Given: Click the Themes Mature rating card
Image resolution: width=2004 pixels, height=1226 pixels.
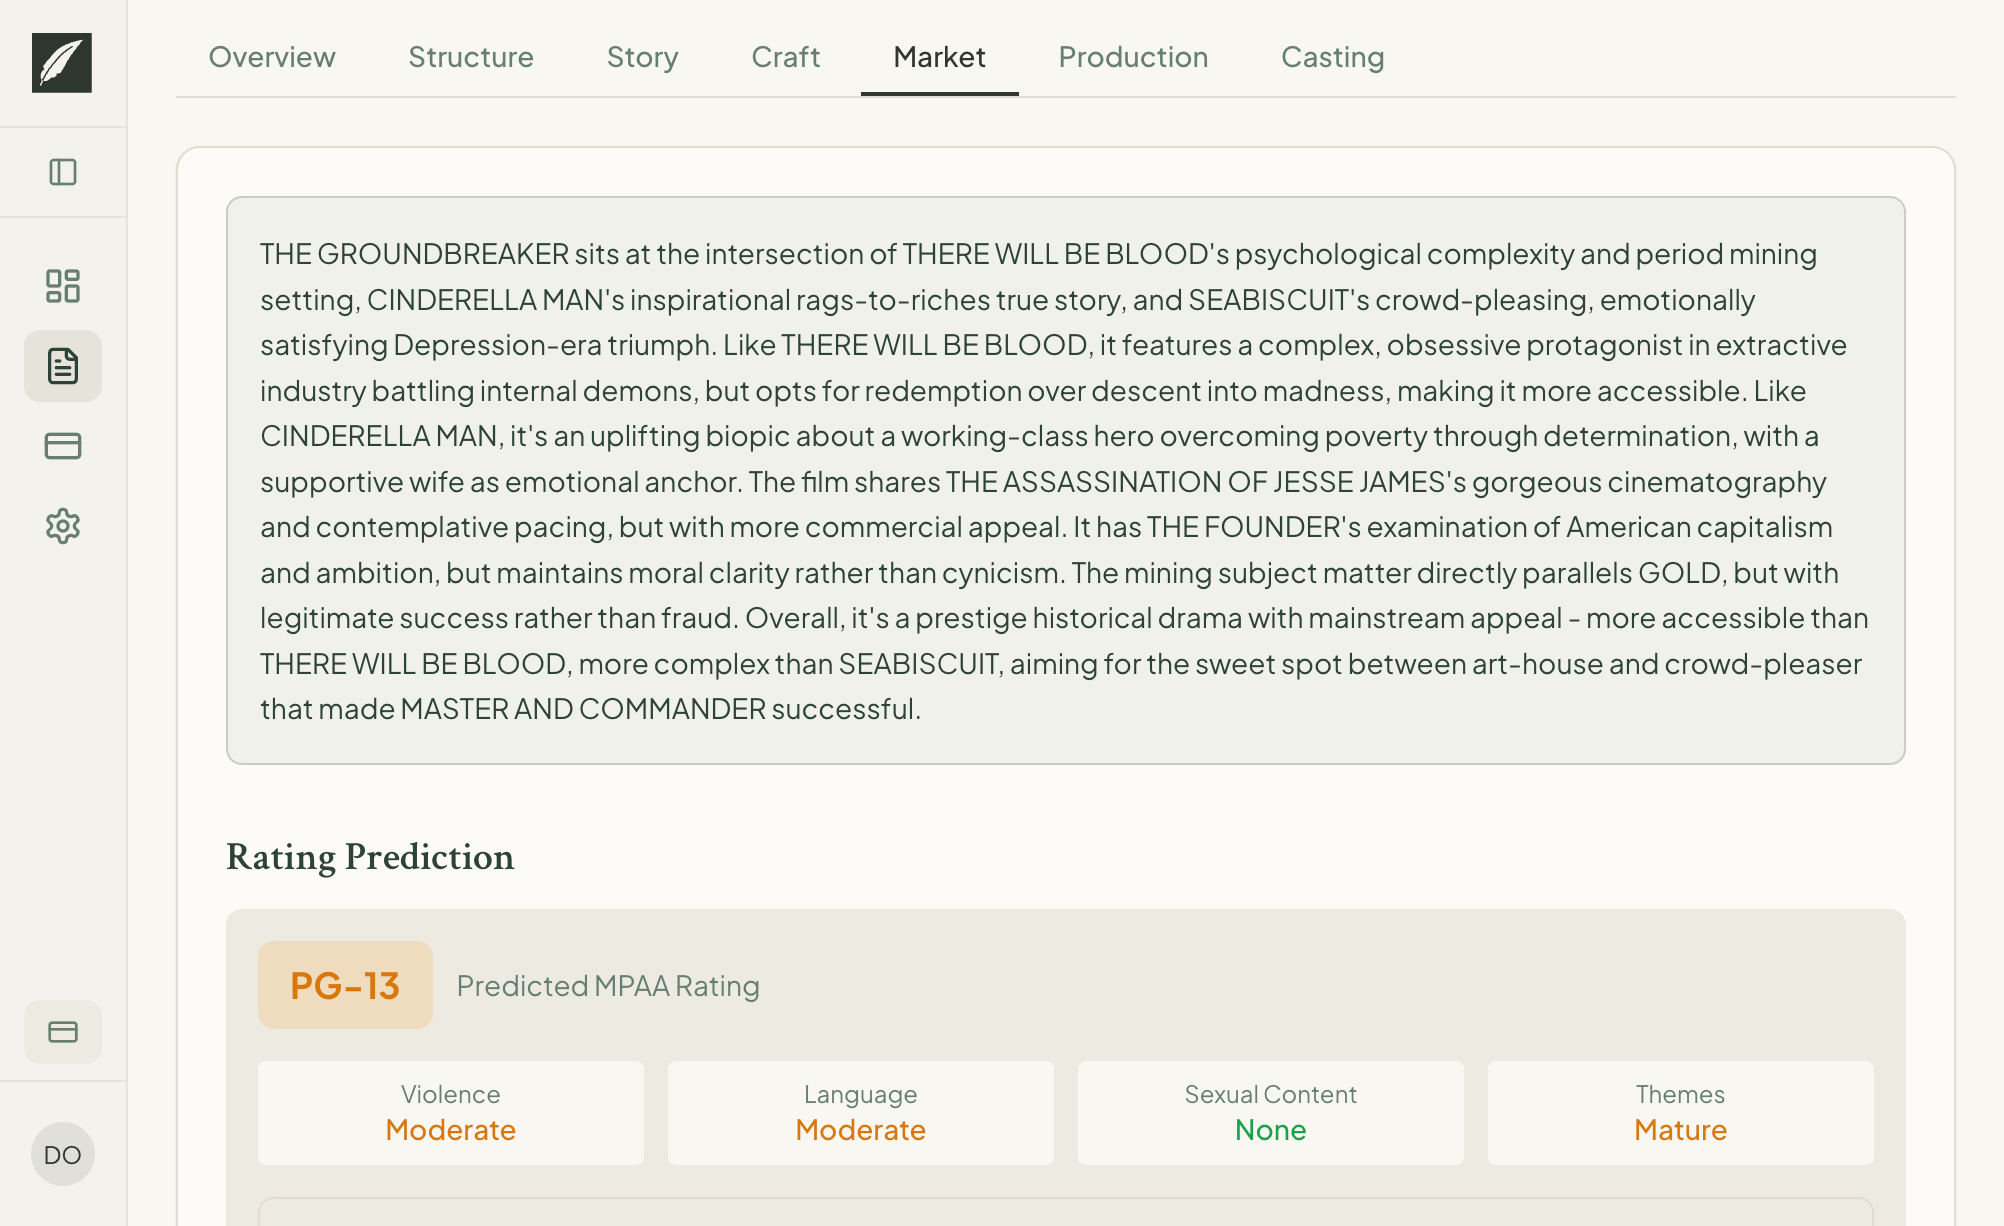Looking at the screenshot, I should coord(1680,1112).
